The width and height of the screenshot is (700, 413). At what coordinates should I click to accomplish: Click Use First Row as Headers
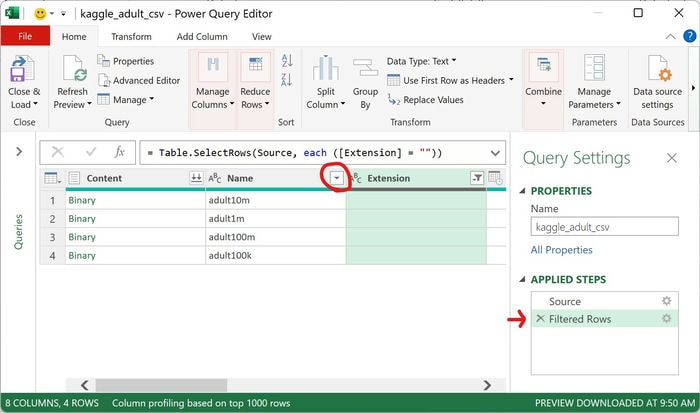point(450,81)
